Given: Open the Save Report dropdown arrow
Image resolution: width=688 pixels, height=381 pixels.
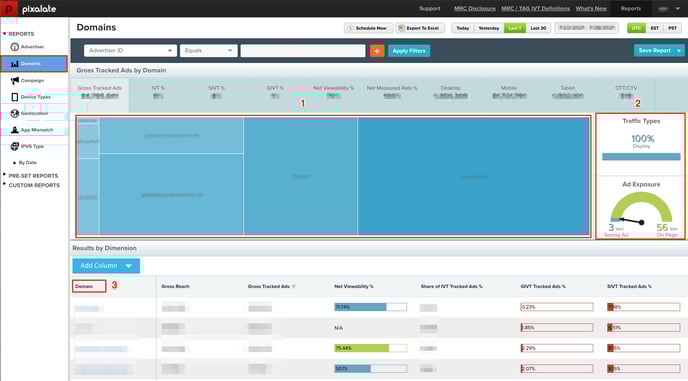Looking at the screenshot, I should point(679,50).
